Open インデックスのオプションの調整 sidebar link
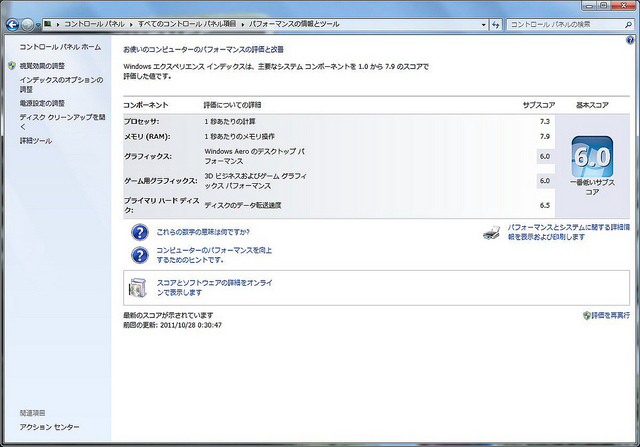This screenshot has height=447, width=640. tap(61, 85)
